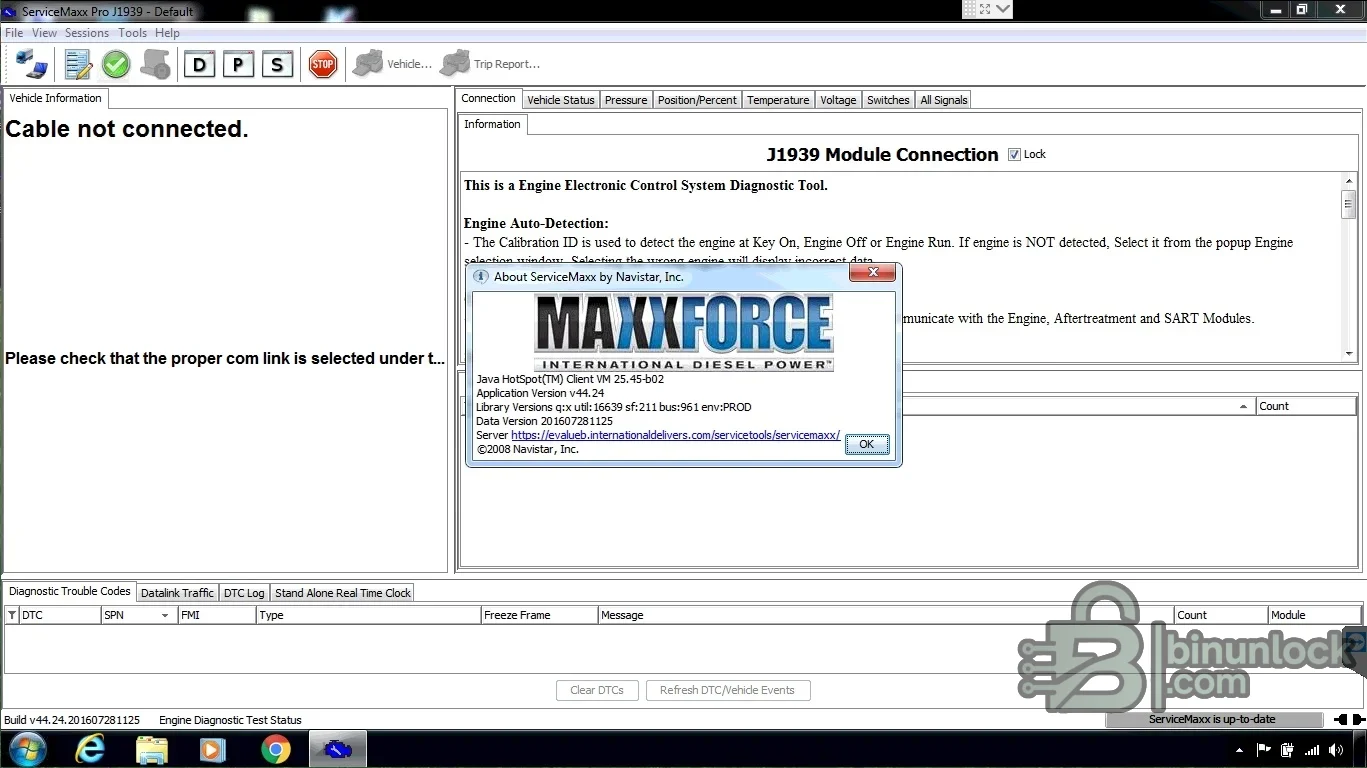Click the information panel scrollbar thumb
Image resolution: width=1367 pixels, height=768 pixels.
click(1348, 203)
